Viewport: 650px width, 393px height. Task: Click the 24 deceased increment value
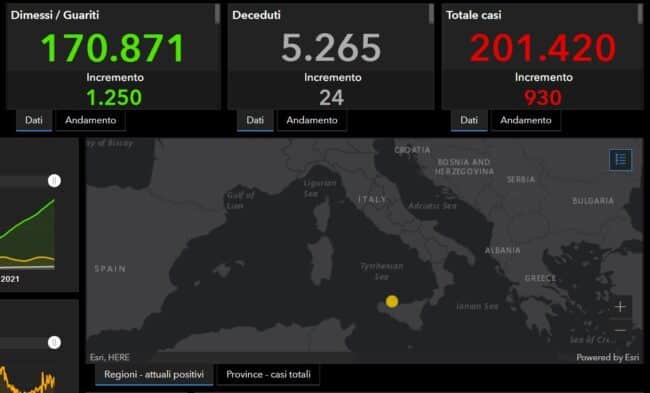pyautogui.click(x=332, y=98)
